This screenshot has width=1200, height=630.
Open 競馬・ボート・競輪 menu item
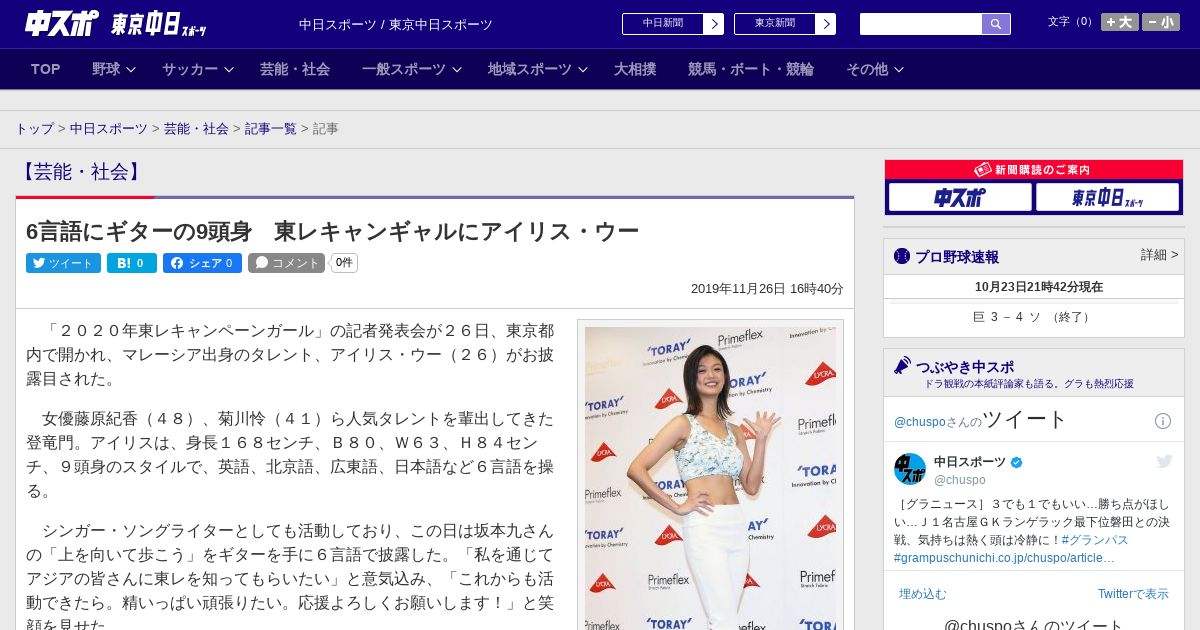coord(750,69)
